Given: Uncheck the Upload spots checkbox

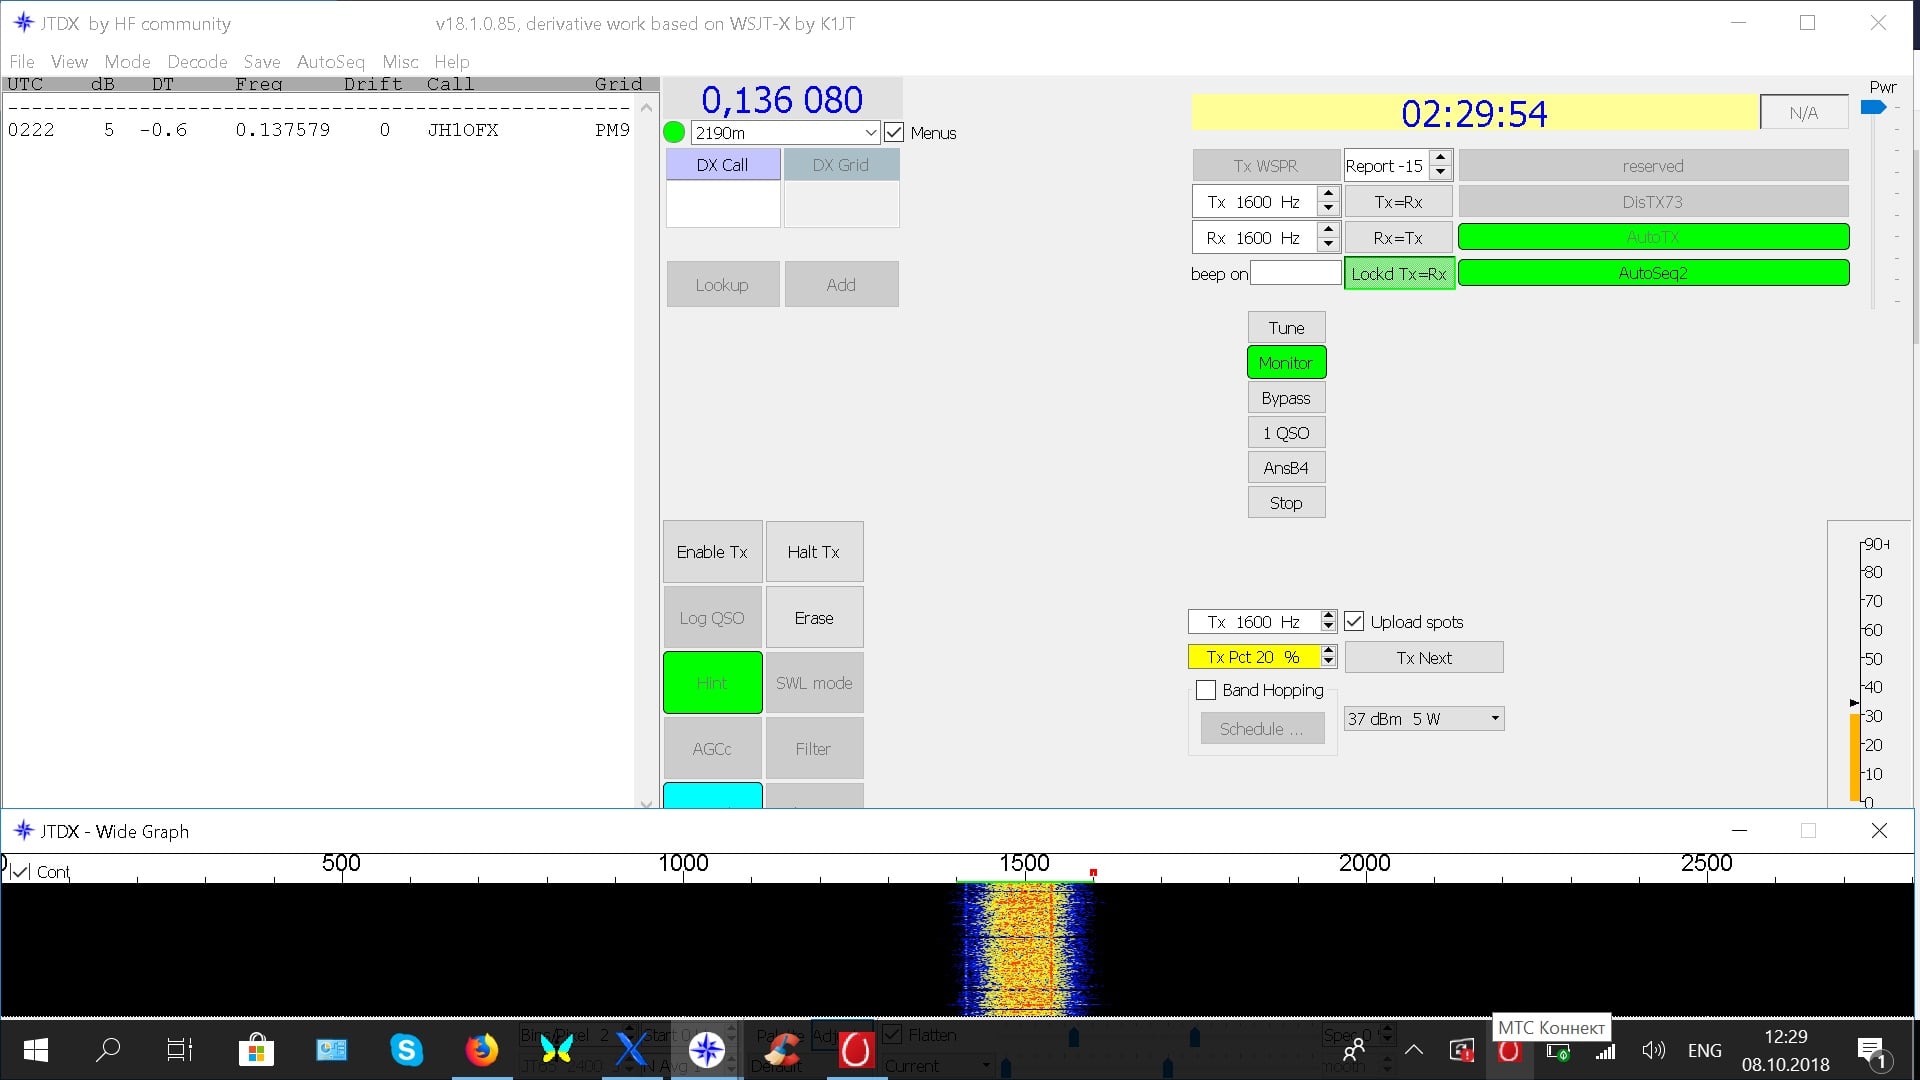Looking at the screenshot, I should coord(1354,621).
